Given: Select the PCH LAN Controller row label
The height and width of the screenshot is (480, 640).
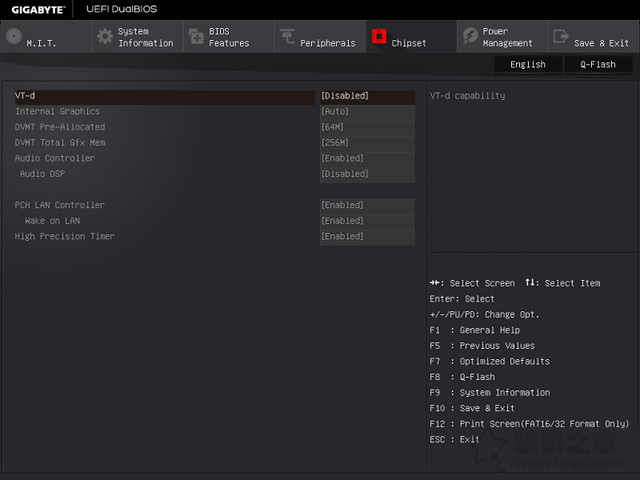Looking at the screenshot, I should tap(59, 205).
